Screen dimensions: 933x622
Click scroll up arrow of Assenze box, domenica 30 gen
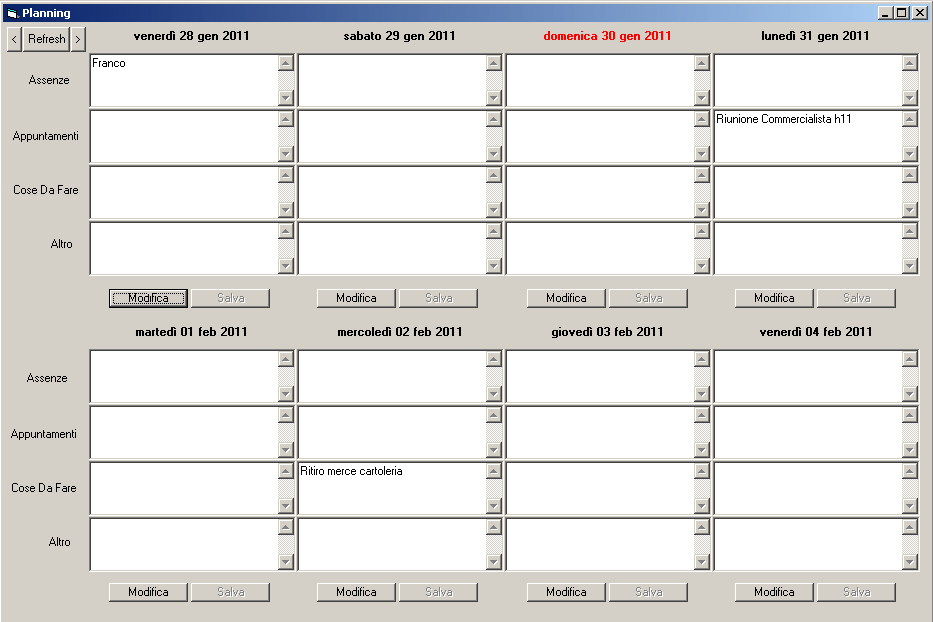(702, 62)
